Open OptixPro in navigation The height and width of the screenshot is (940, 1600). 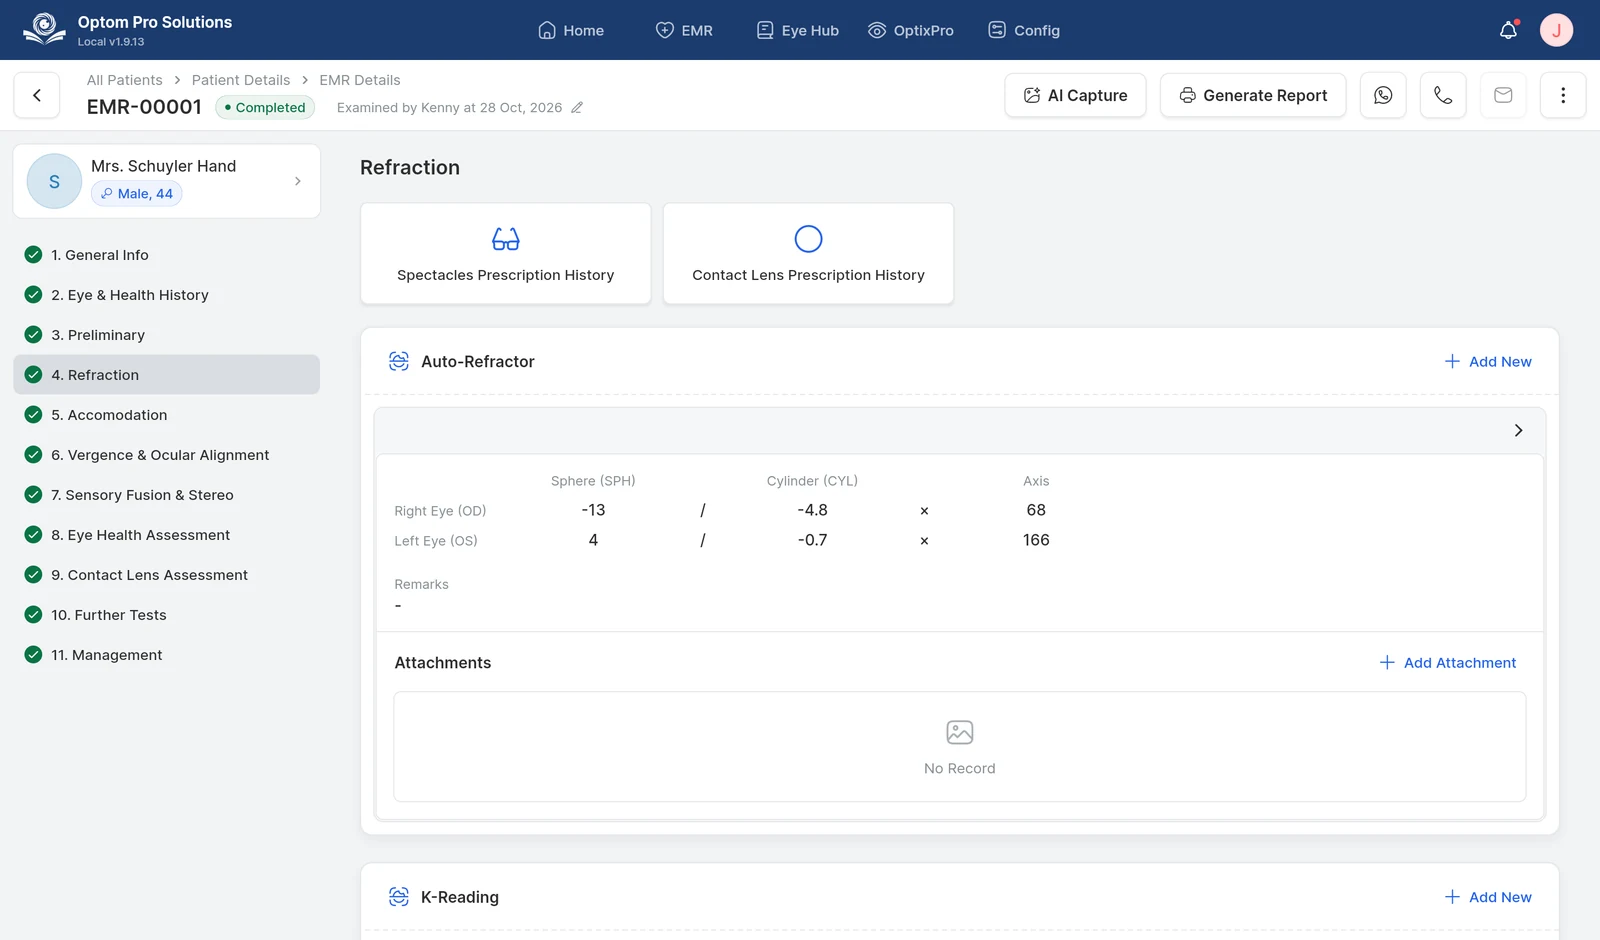tap(911, 30)
